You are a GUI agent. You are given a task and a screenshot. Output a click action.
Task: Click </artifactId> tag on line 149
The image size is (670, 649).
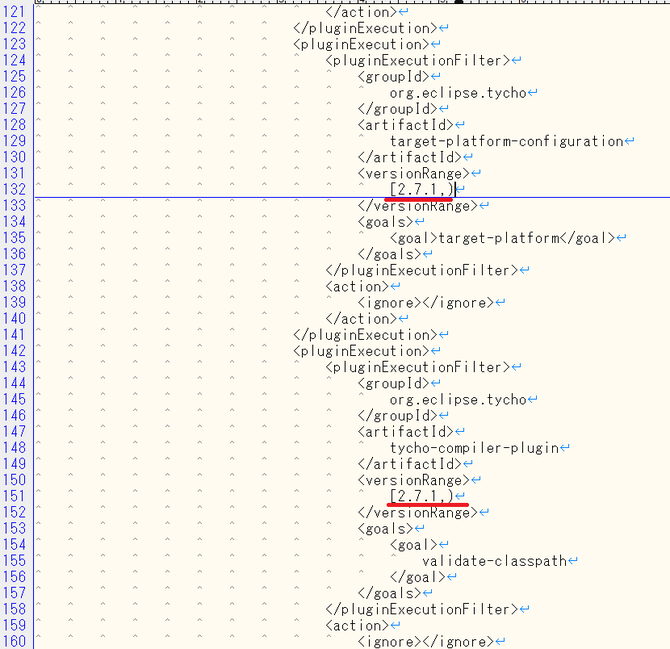(x=409, y=464)
